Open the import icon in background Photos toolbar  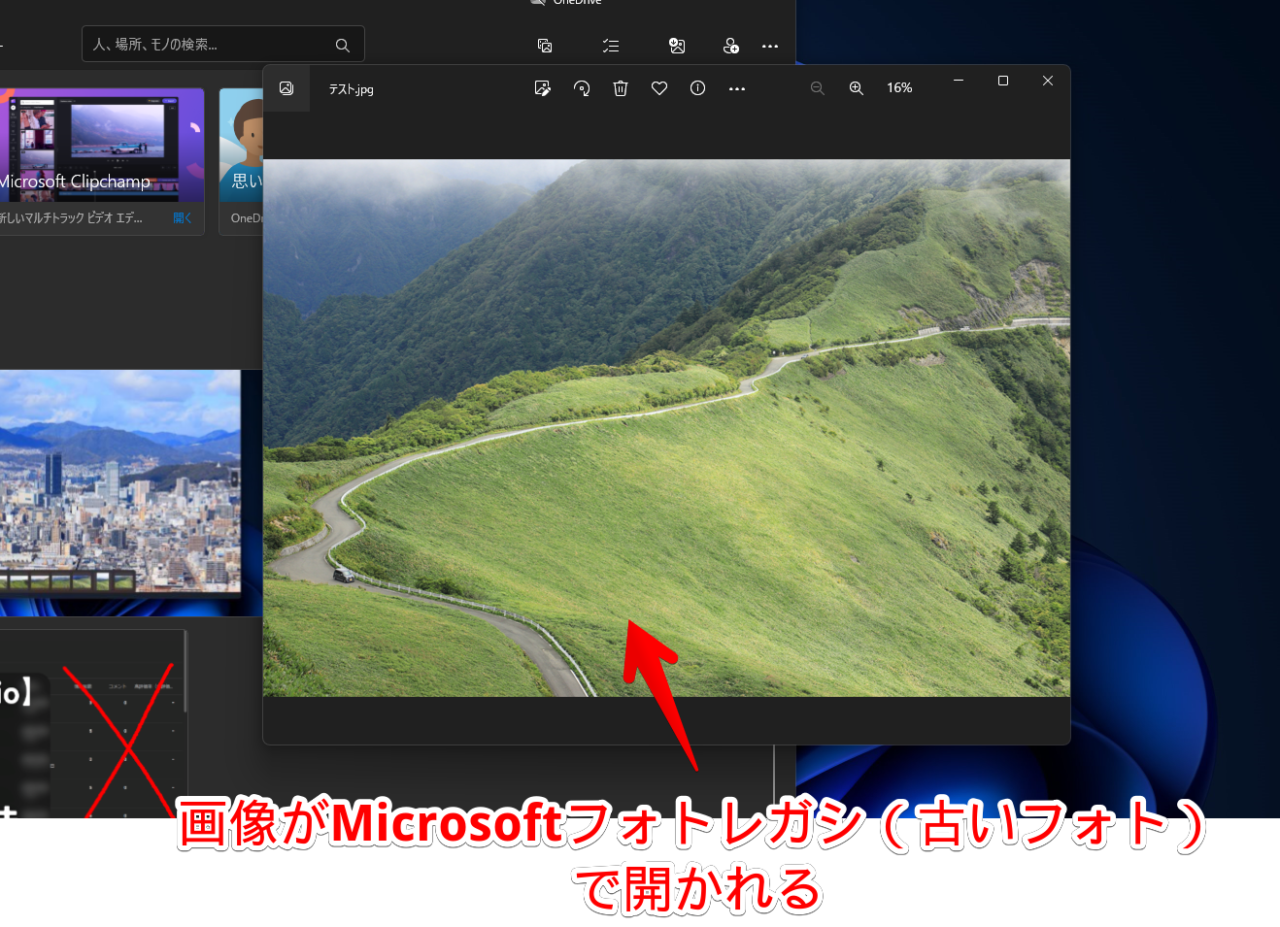(x=677, y=45)
